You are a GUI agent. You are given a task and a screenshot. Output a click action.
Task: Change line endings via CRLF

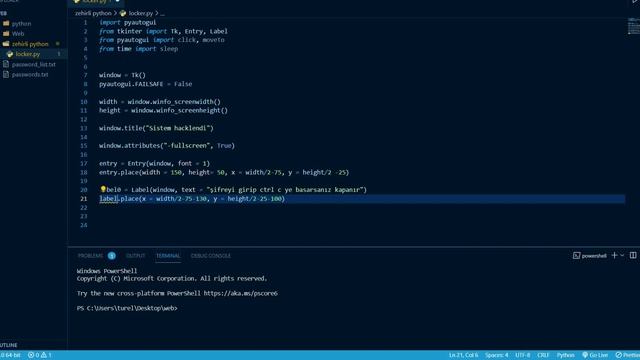[543, 355]
